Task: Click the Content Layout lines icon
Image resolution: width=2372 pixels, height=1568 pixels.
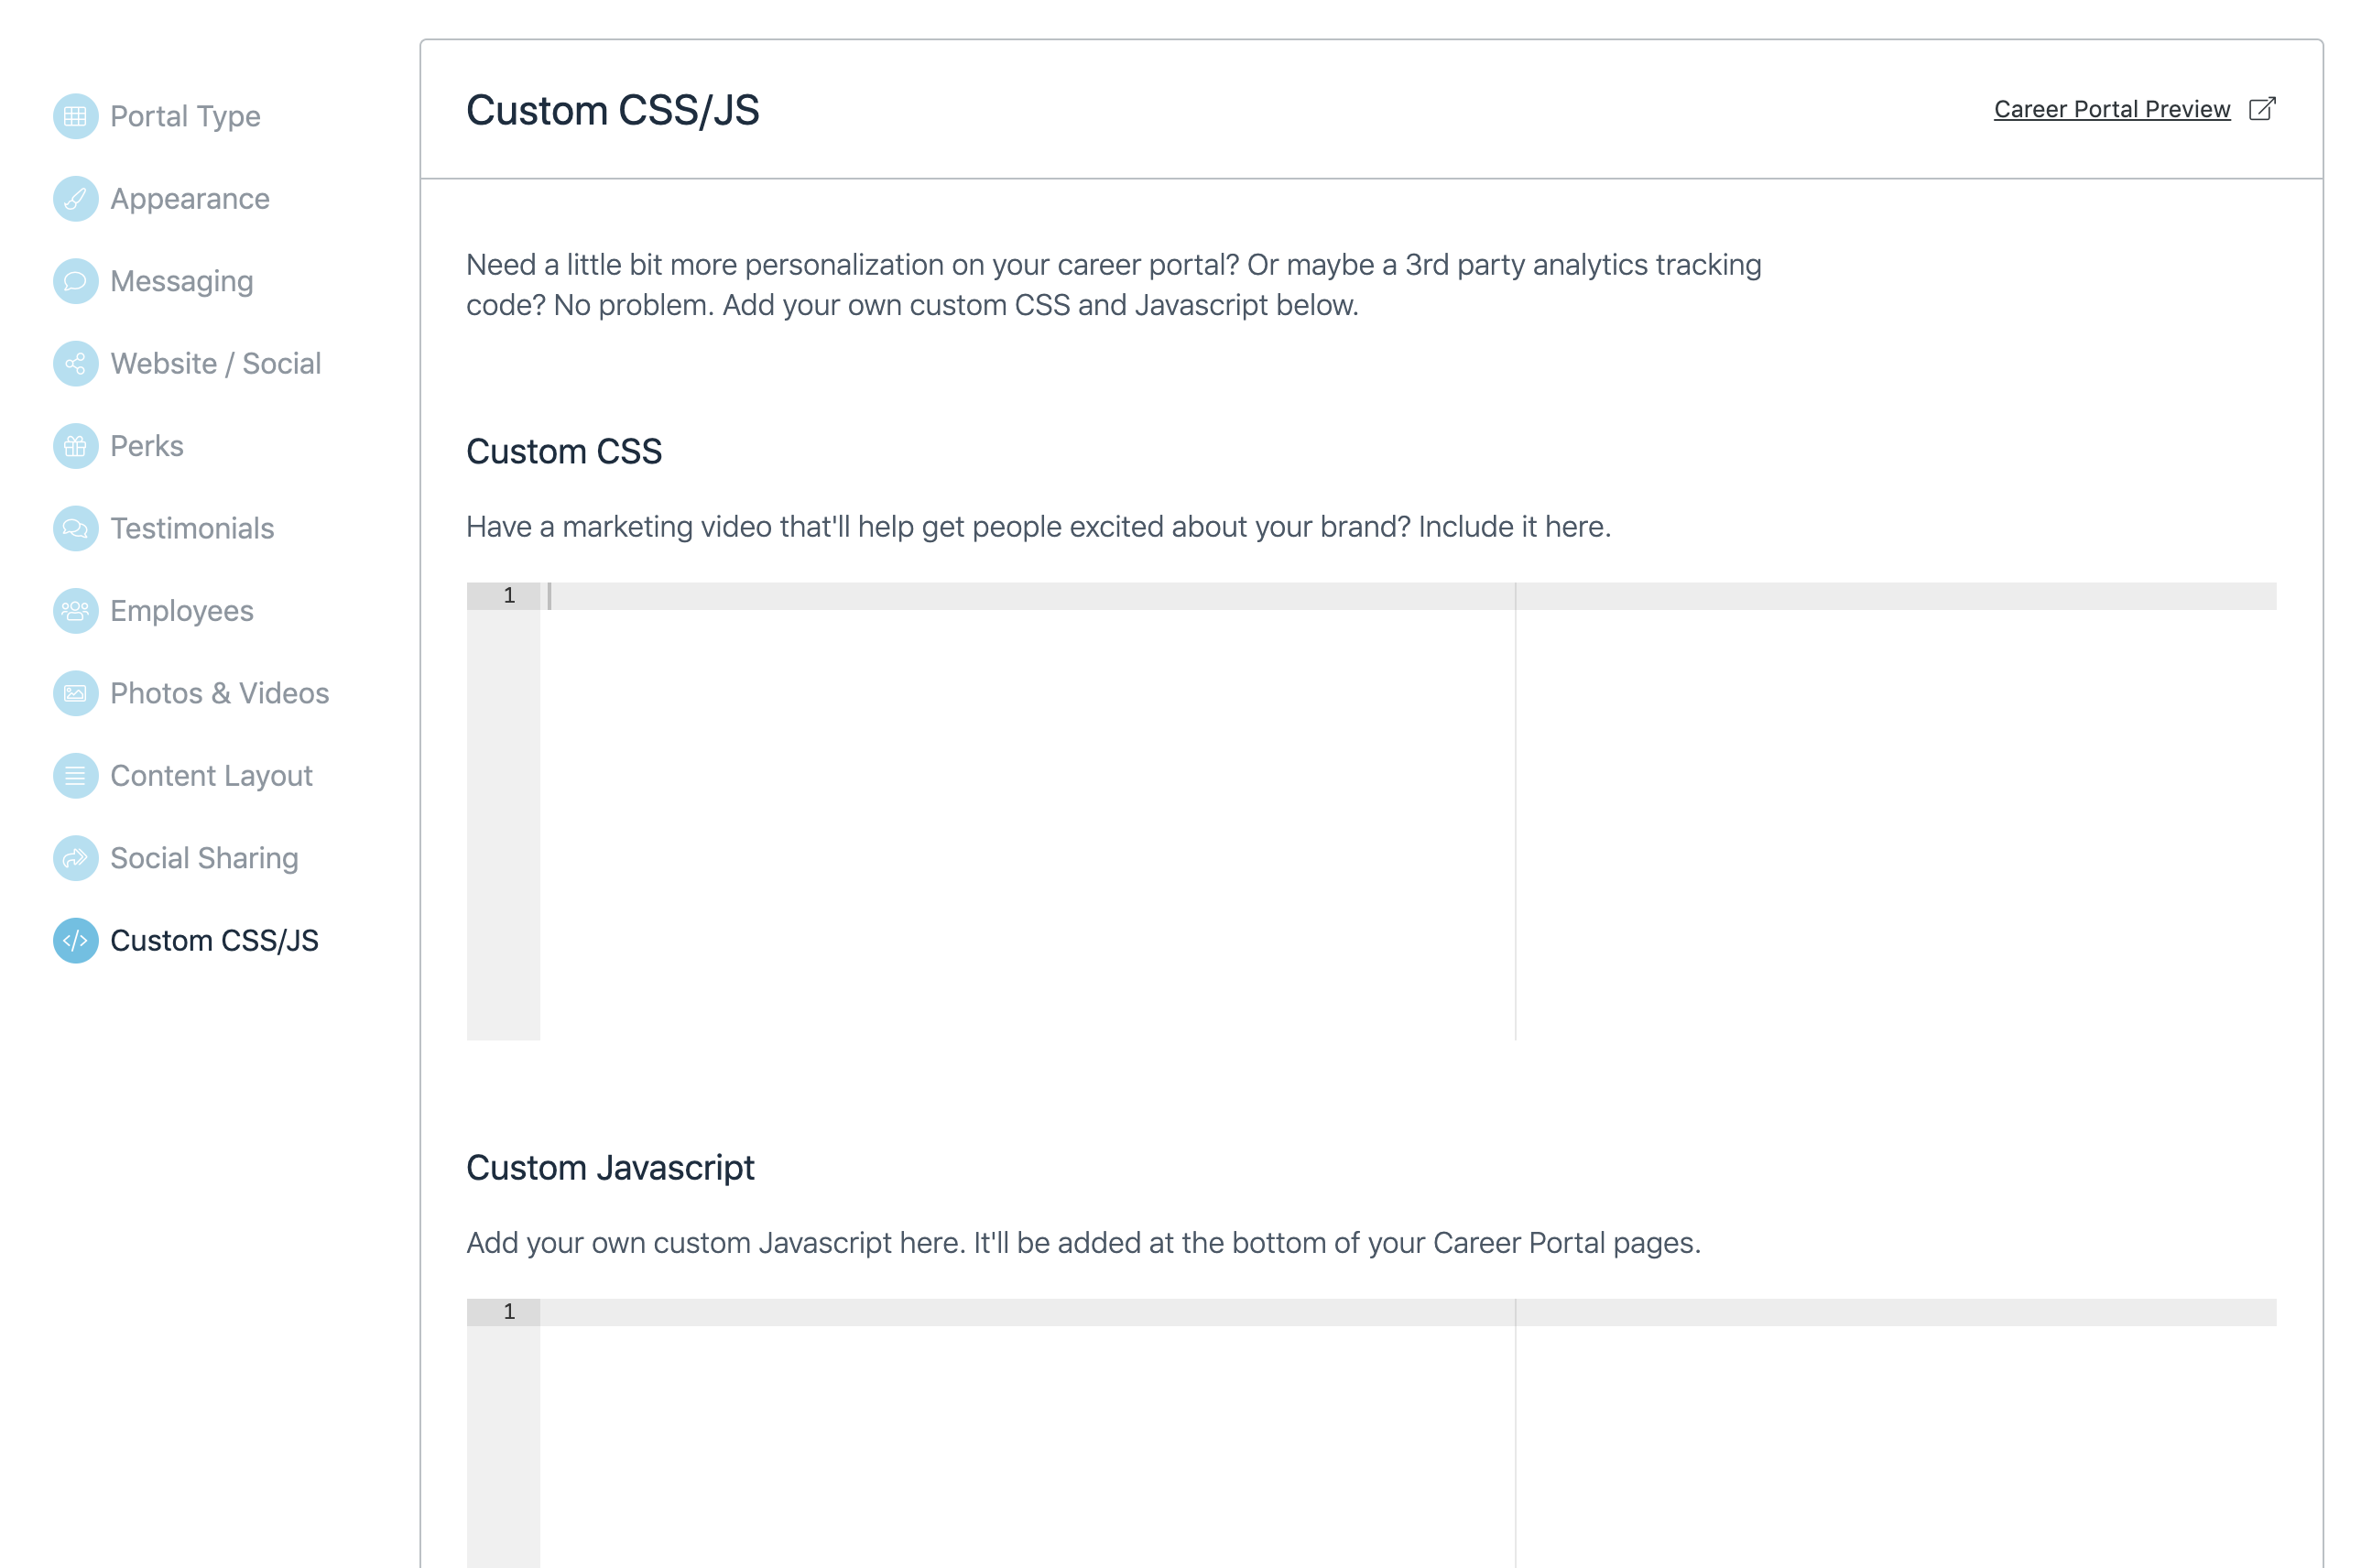Action: [x=75, y=776]
